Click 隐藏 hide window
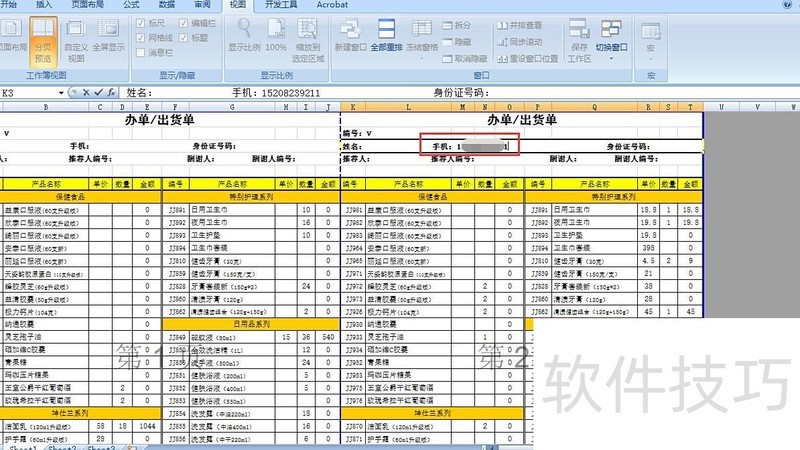800x450 pixels. (457, 42)
